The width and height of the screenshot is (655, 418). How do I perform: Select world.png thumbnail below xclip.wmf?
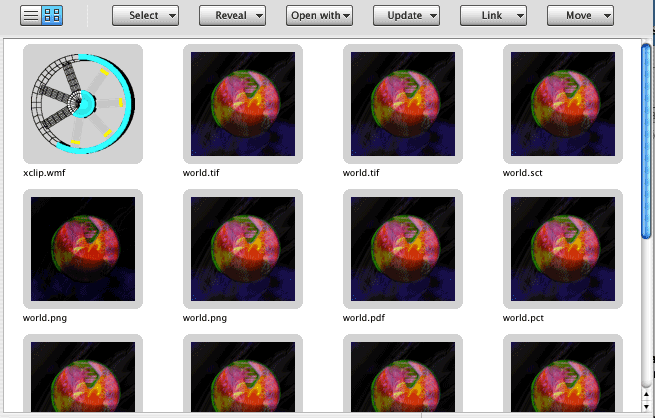(x=83, y=249)
